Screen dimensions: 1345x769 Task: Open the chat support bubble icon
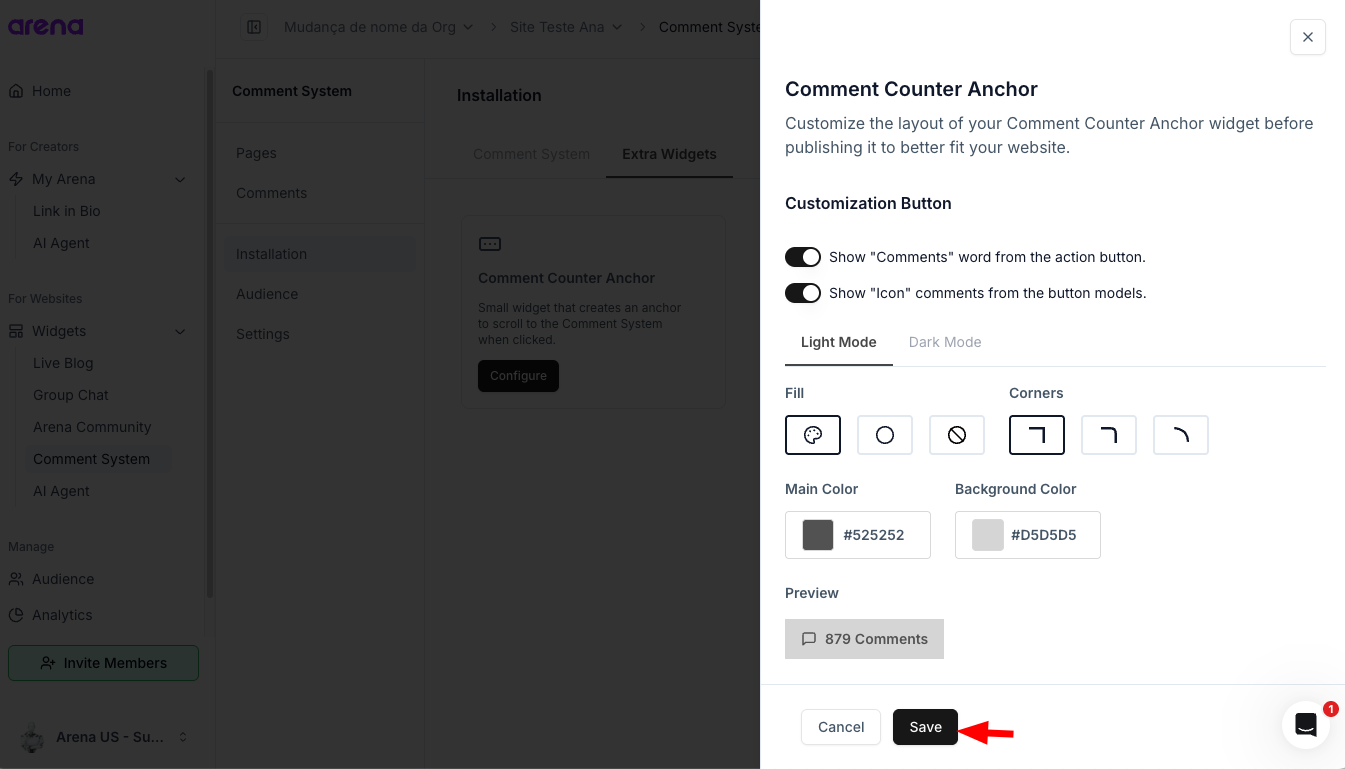tap(1306, 725)
